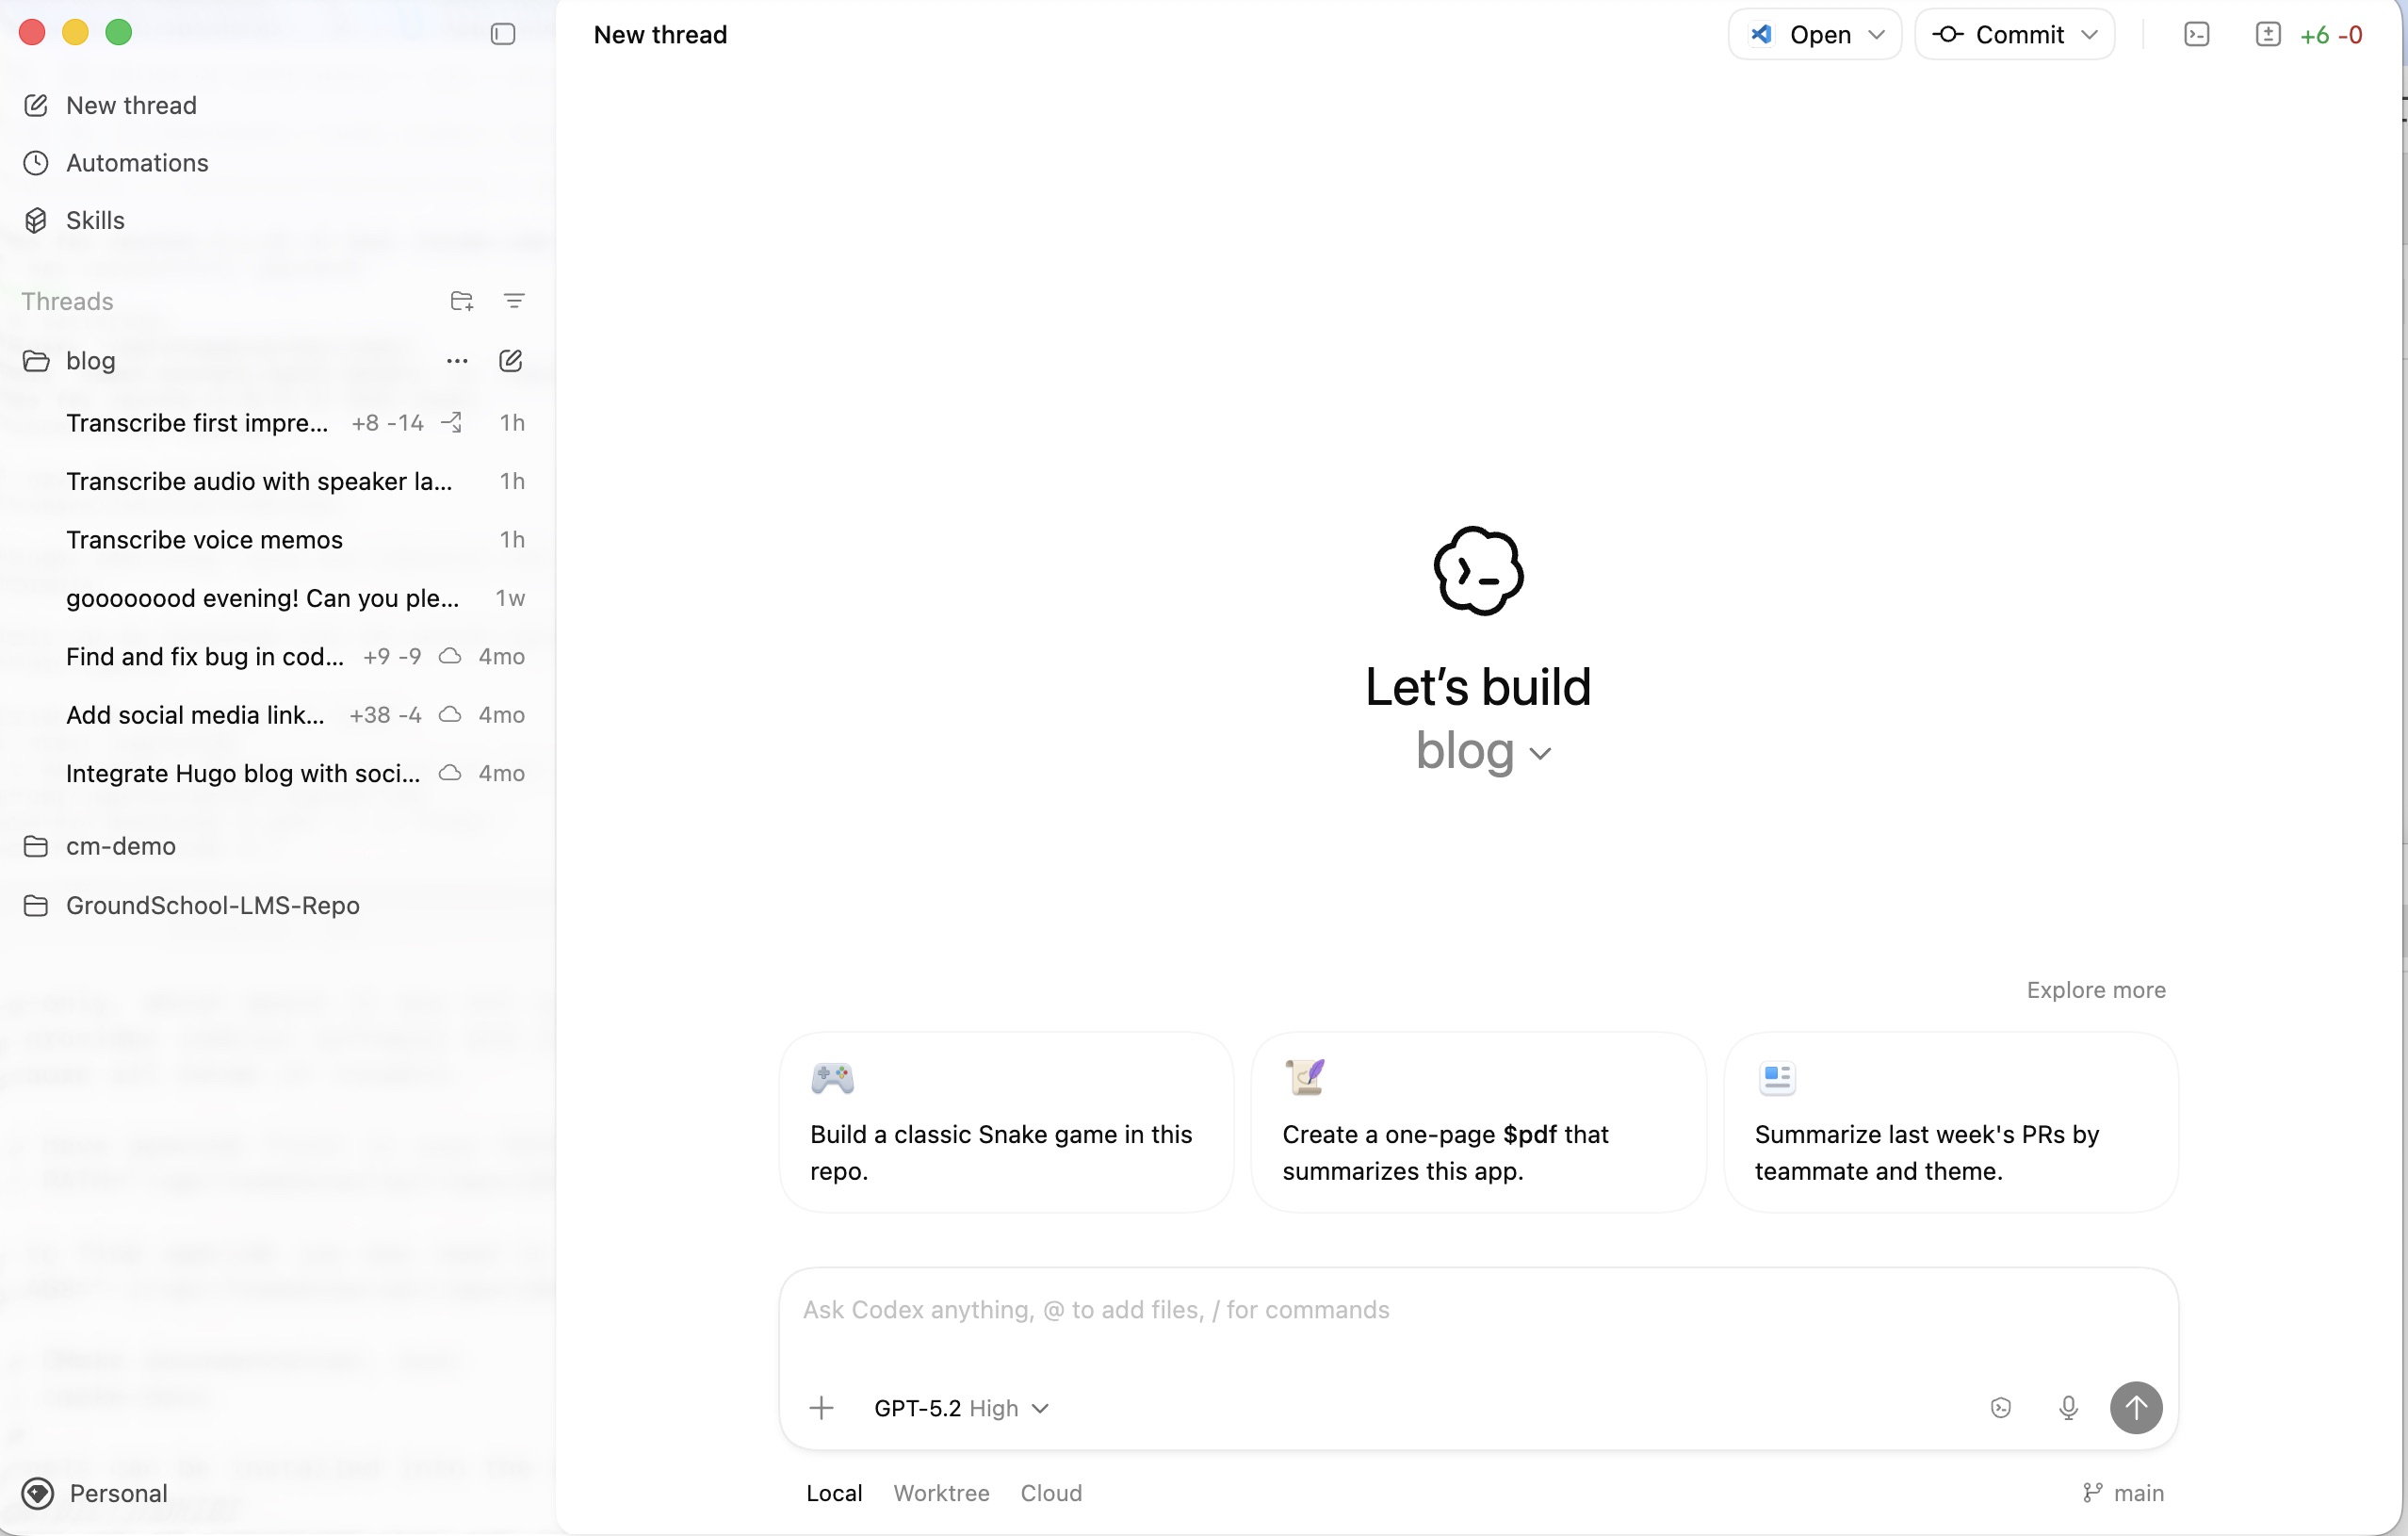Screen dimensions: 2408x1536
Task: Switch to the Cloud tab
Action: click(1051, 1493)
